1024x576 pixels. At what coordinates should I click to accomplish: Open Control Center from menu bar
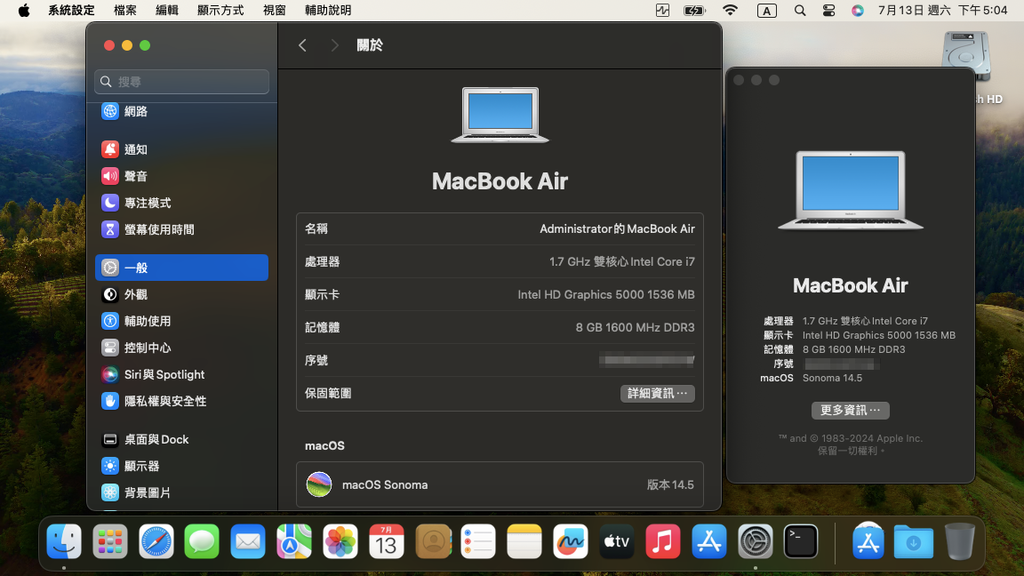pos(829,10)
